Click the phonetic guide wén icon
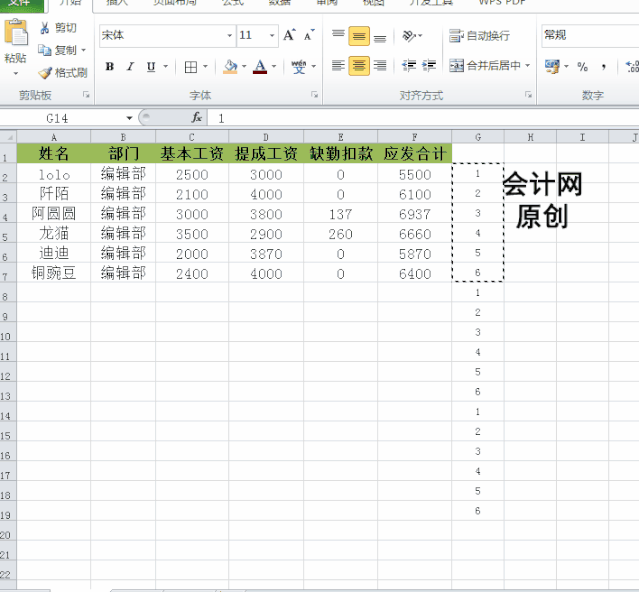 (x=299, y=66)
